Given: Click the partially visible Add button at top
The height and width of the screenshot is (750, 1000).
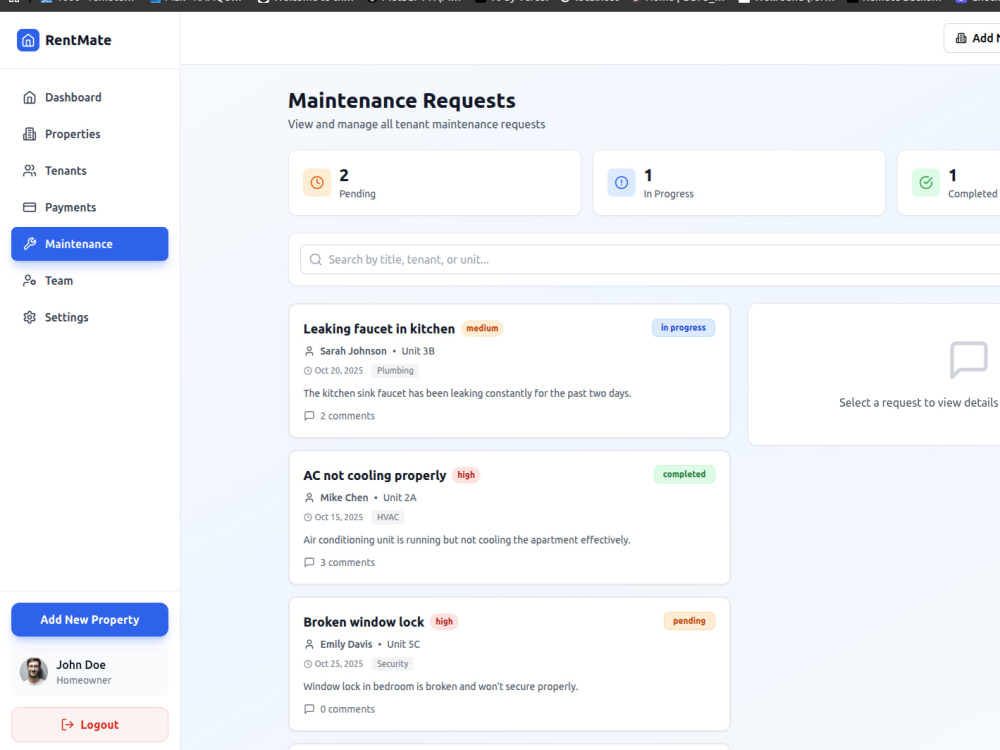Looking at the screenshot, I should (972, 38).
